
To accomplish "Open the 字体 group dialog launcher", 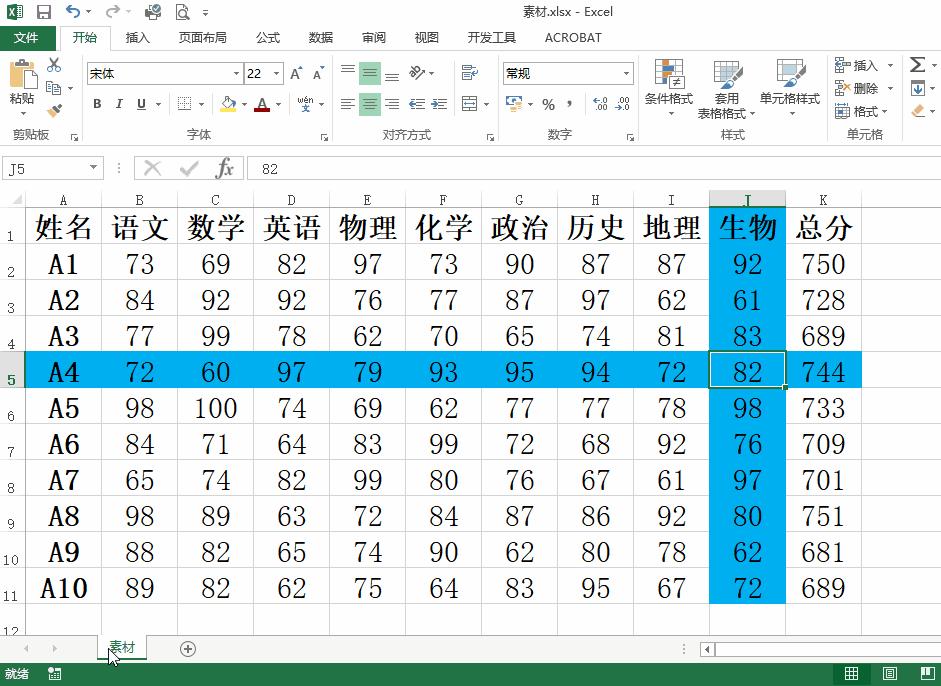I will [324, 137].
